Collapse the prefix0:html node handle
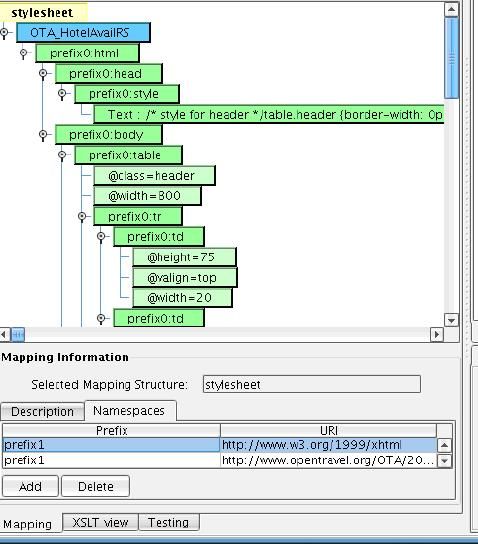The height and width of the screenshot is (544, 478). [x=24, y=53]
